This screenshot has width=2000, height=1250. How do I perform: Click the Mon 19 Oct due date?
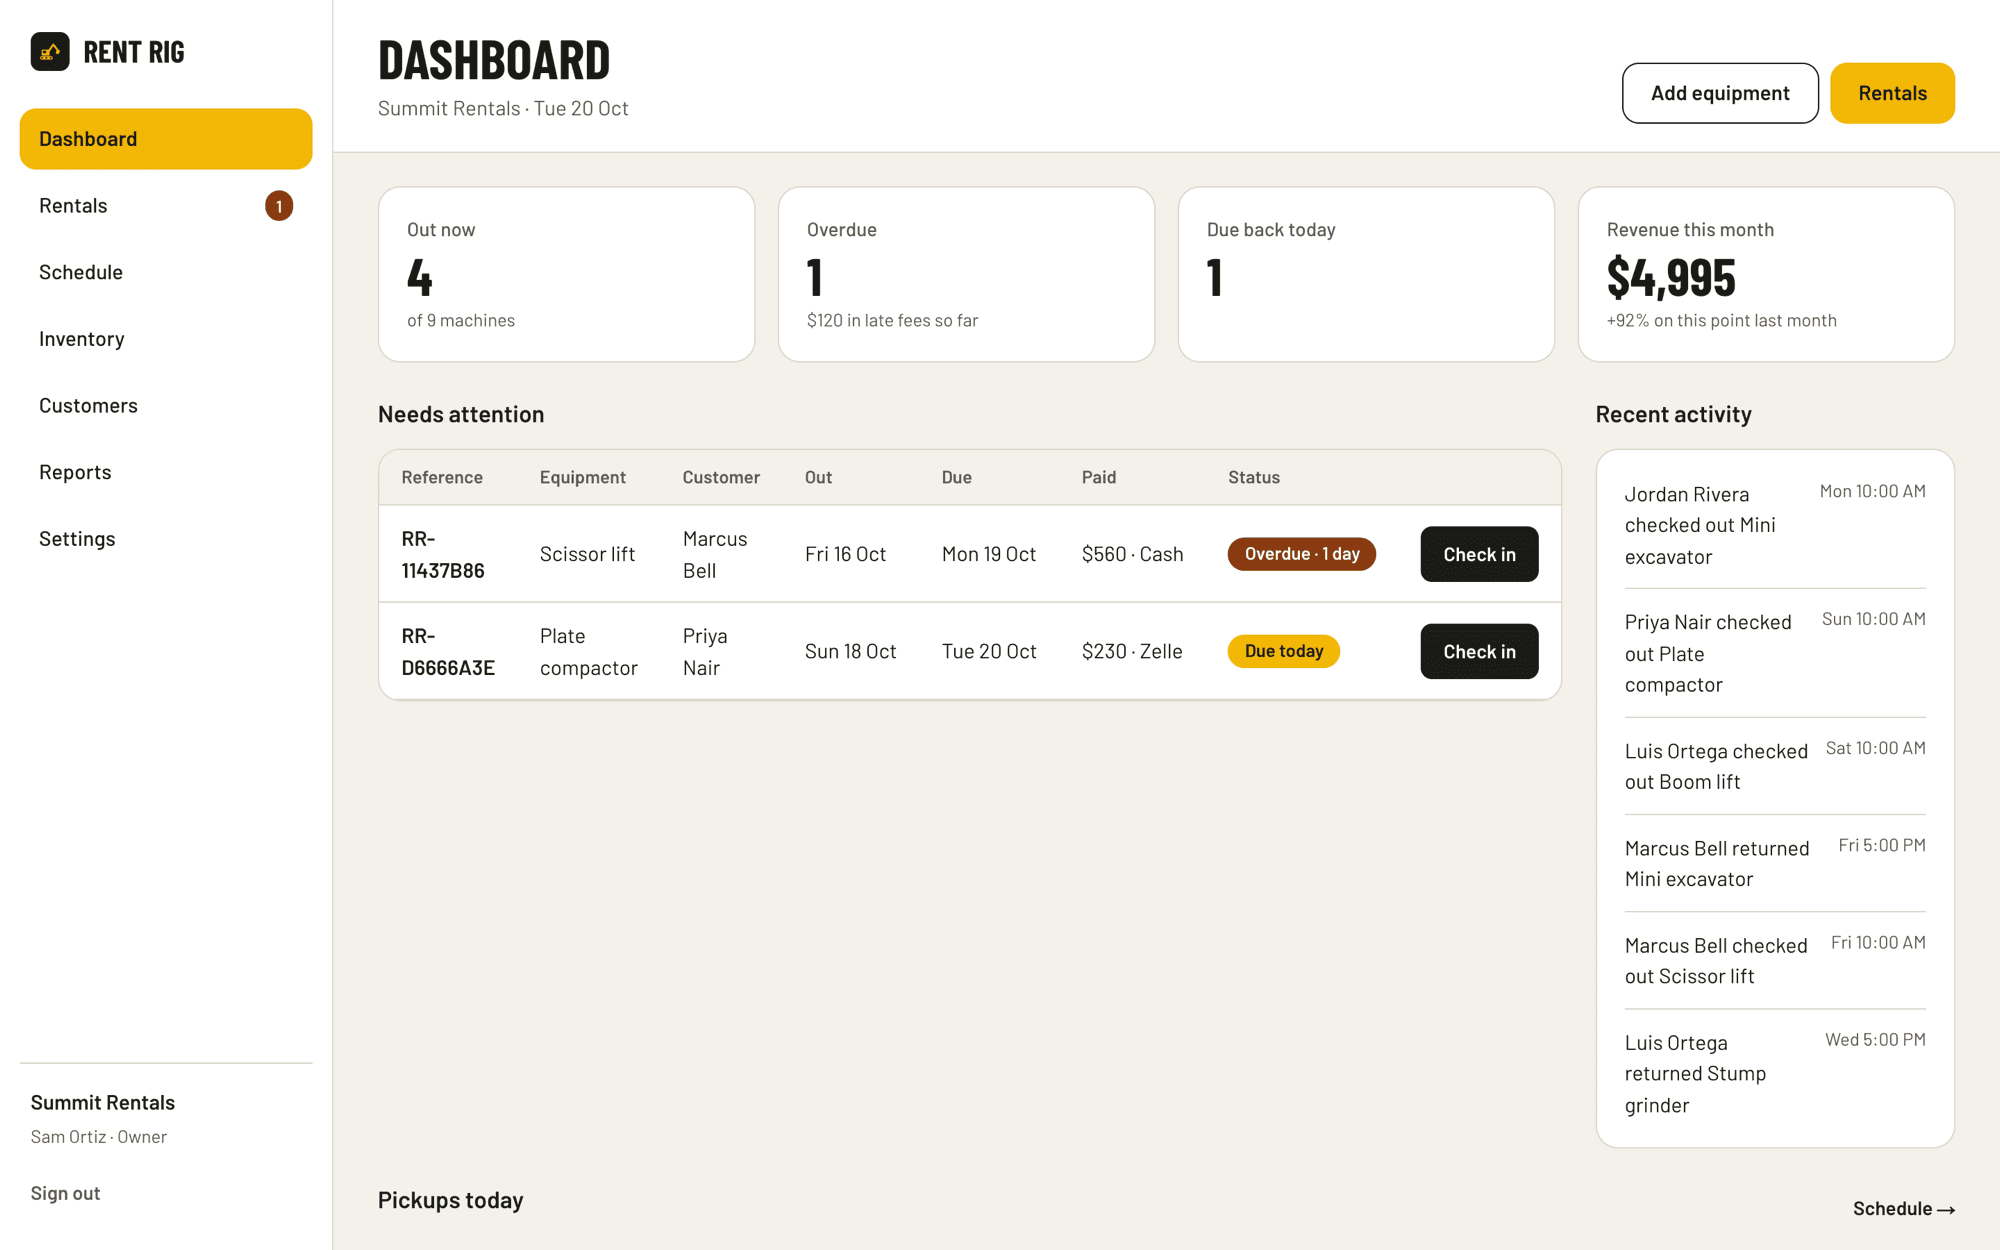[989, 554]
